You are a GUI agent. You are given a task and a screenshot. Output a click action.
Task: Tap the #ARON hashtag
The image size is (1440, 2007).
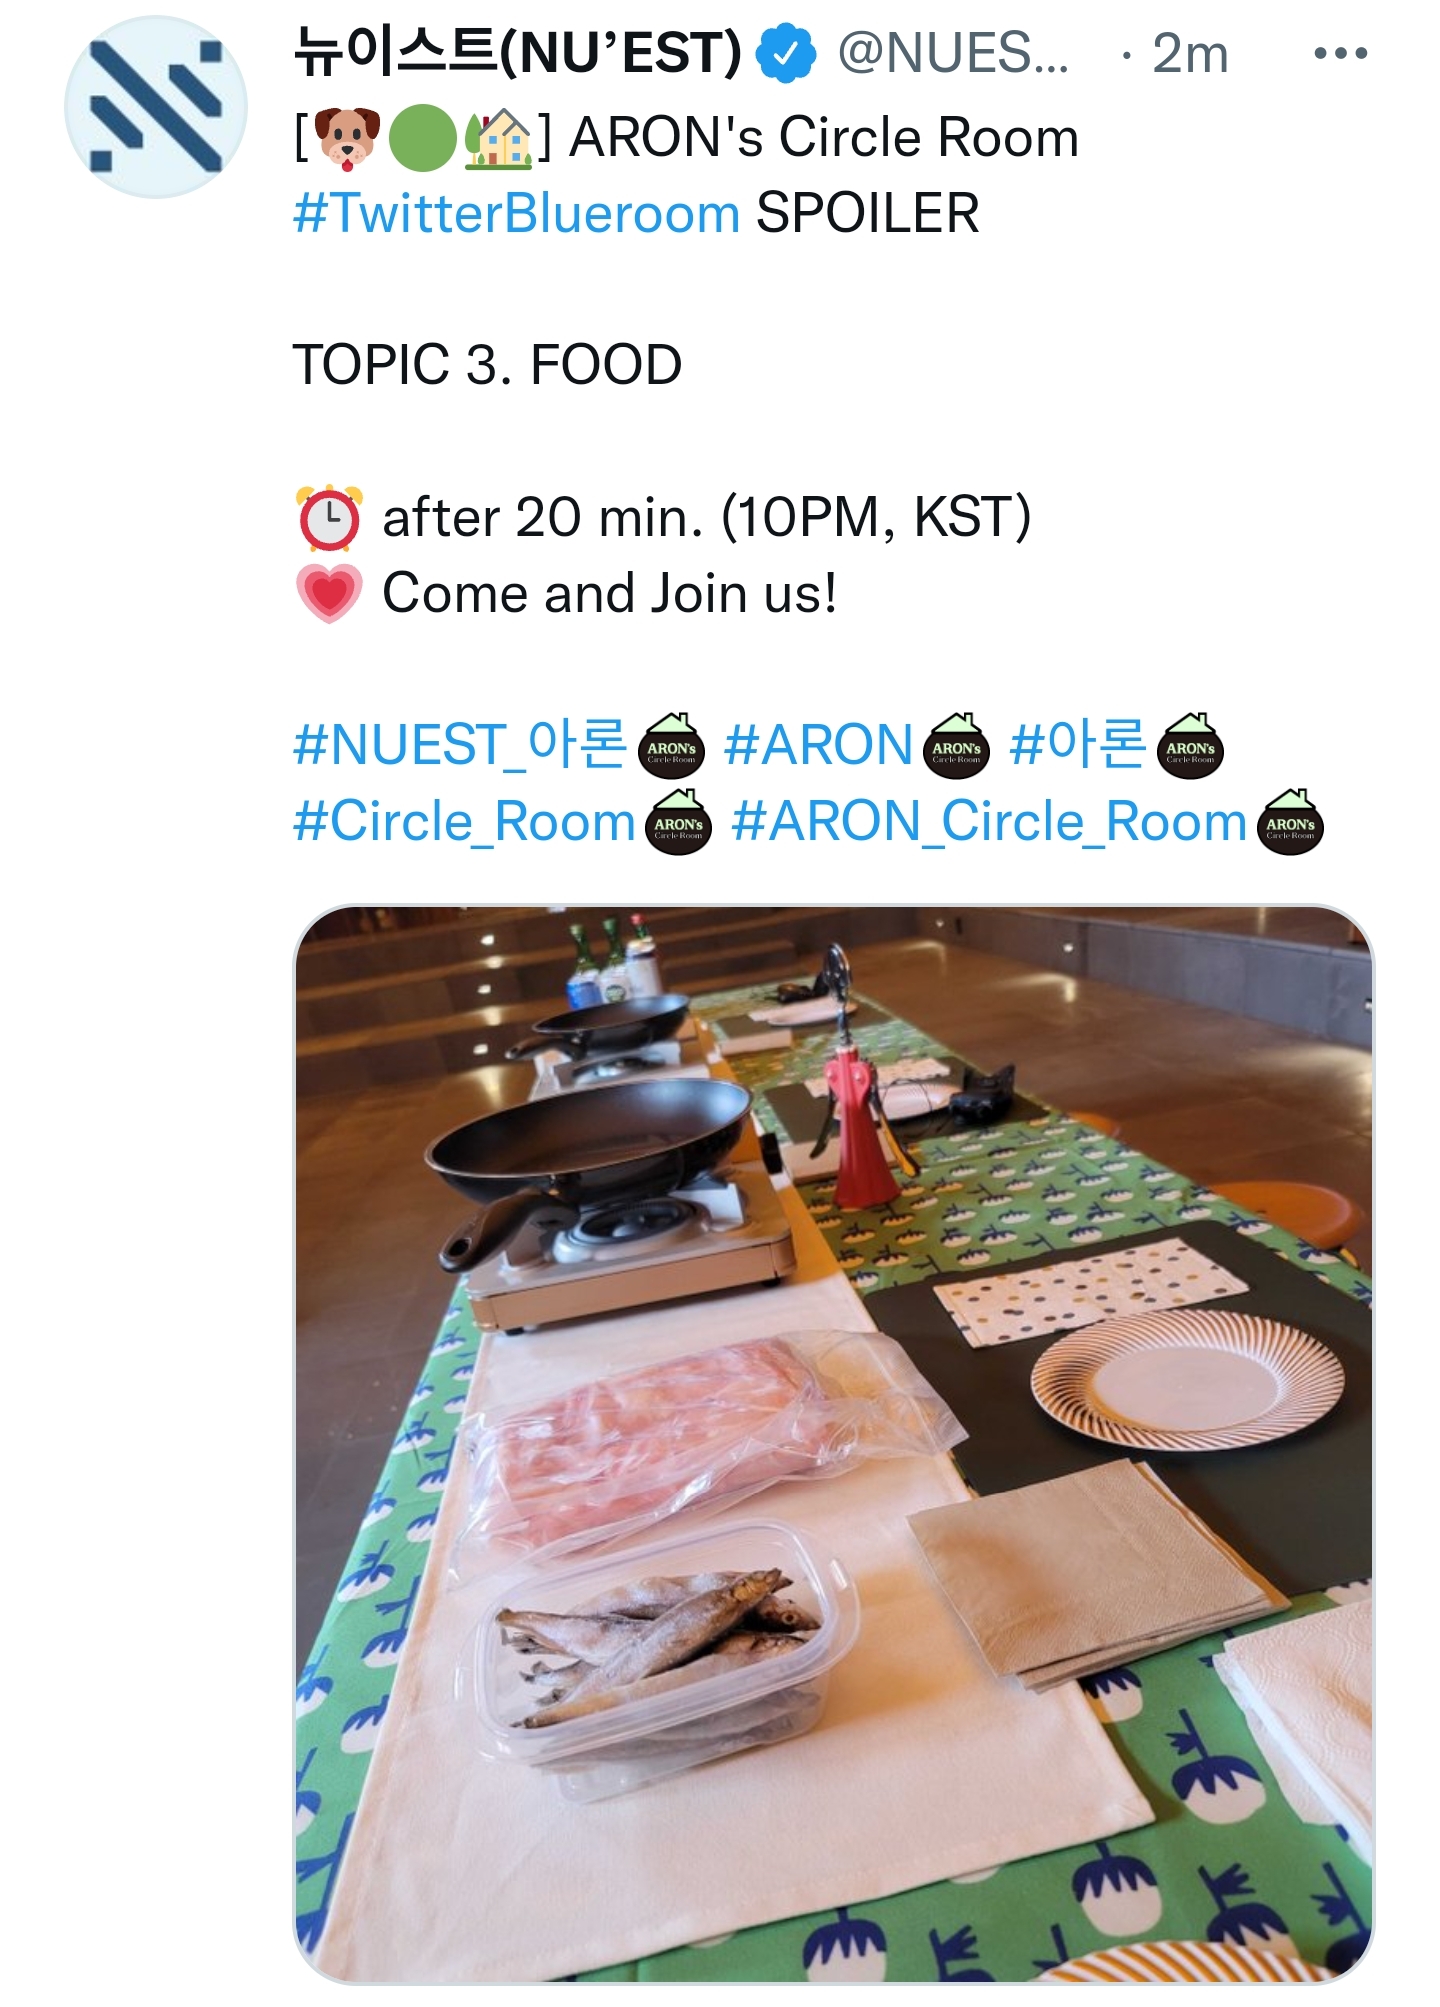[x=819, y=745]
